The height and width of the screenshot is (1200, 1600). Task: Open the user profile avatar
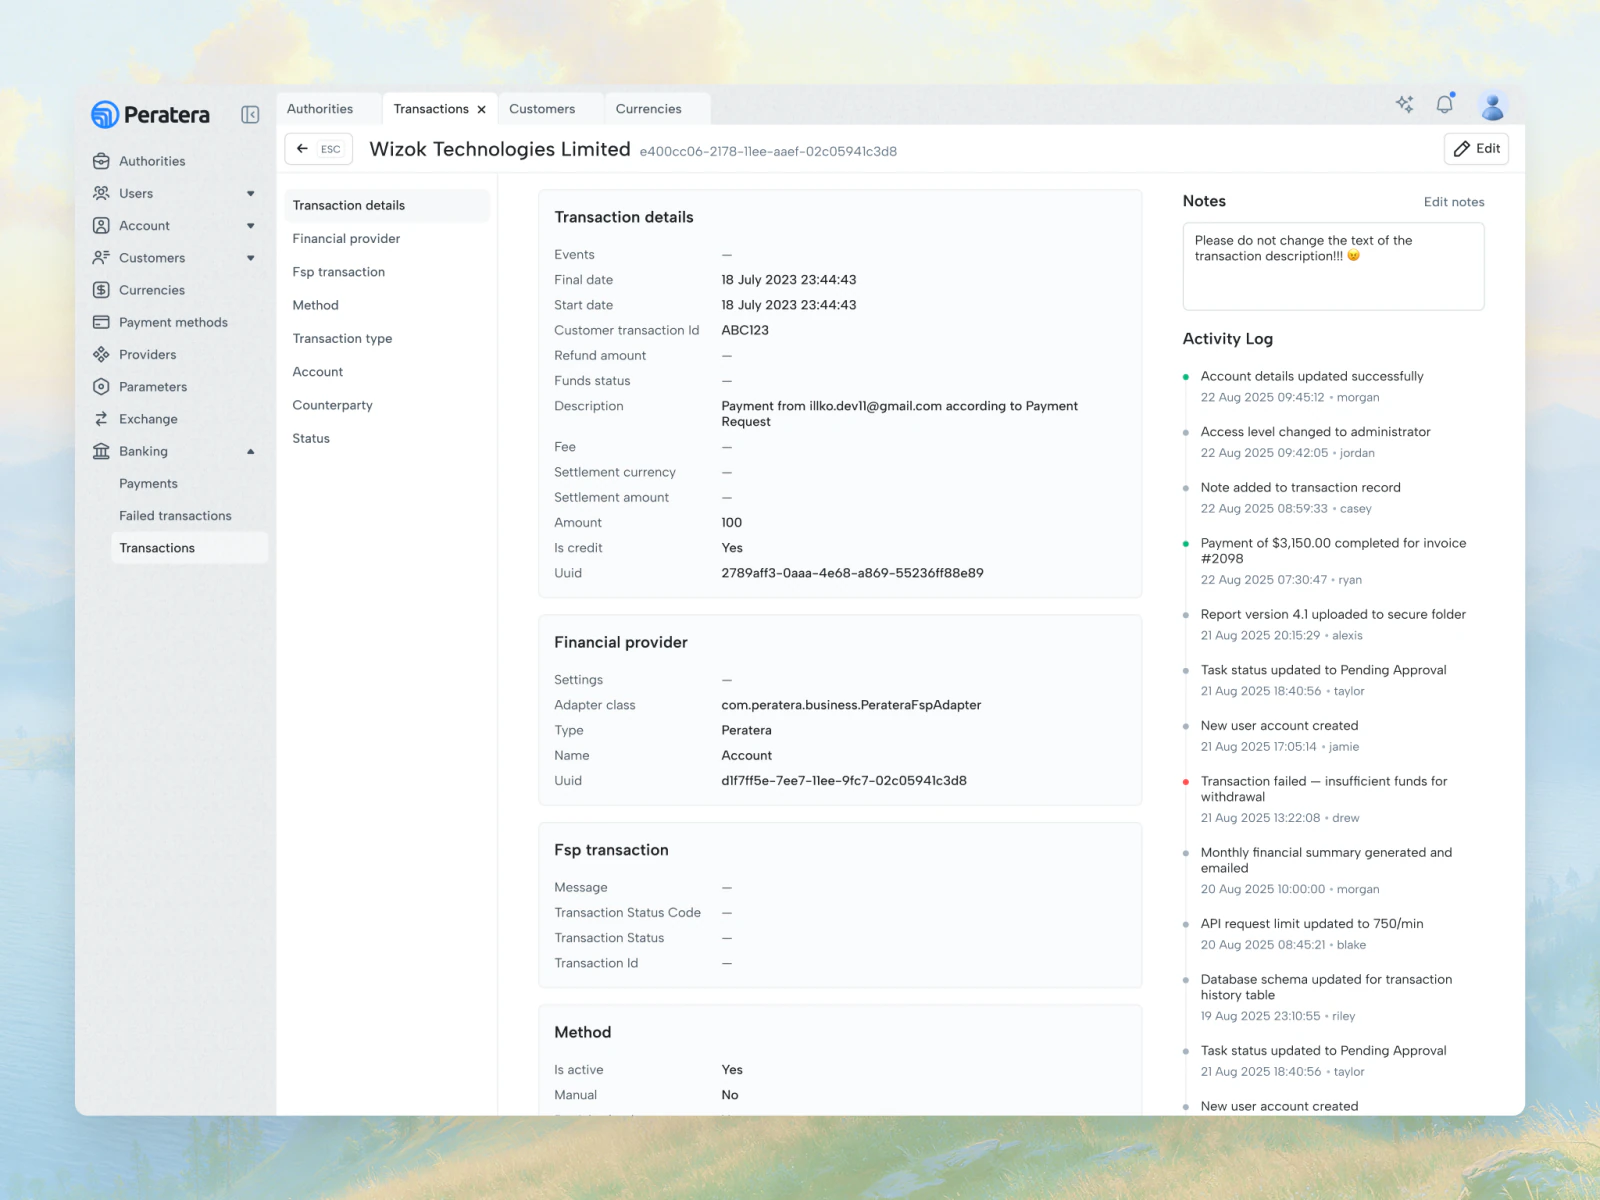click(x=1493, y=105)
